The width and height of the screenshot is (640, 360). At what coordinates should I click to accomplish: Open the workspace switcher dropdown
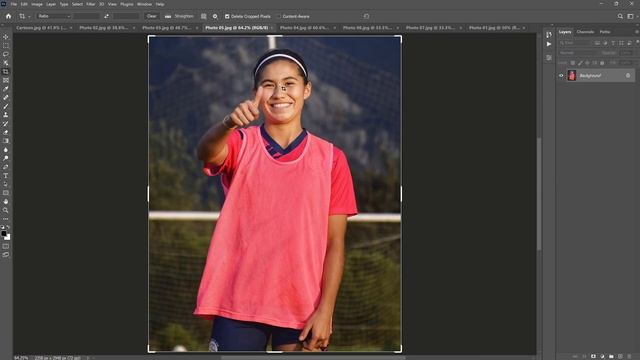click(x=631, y=16)
